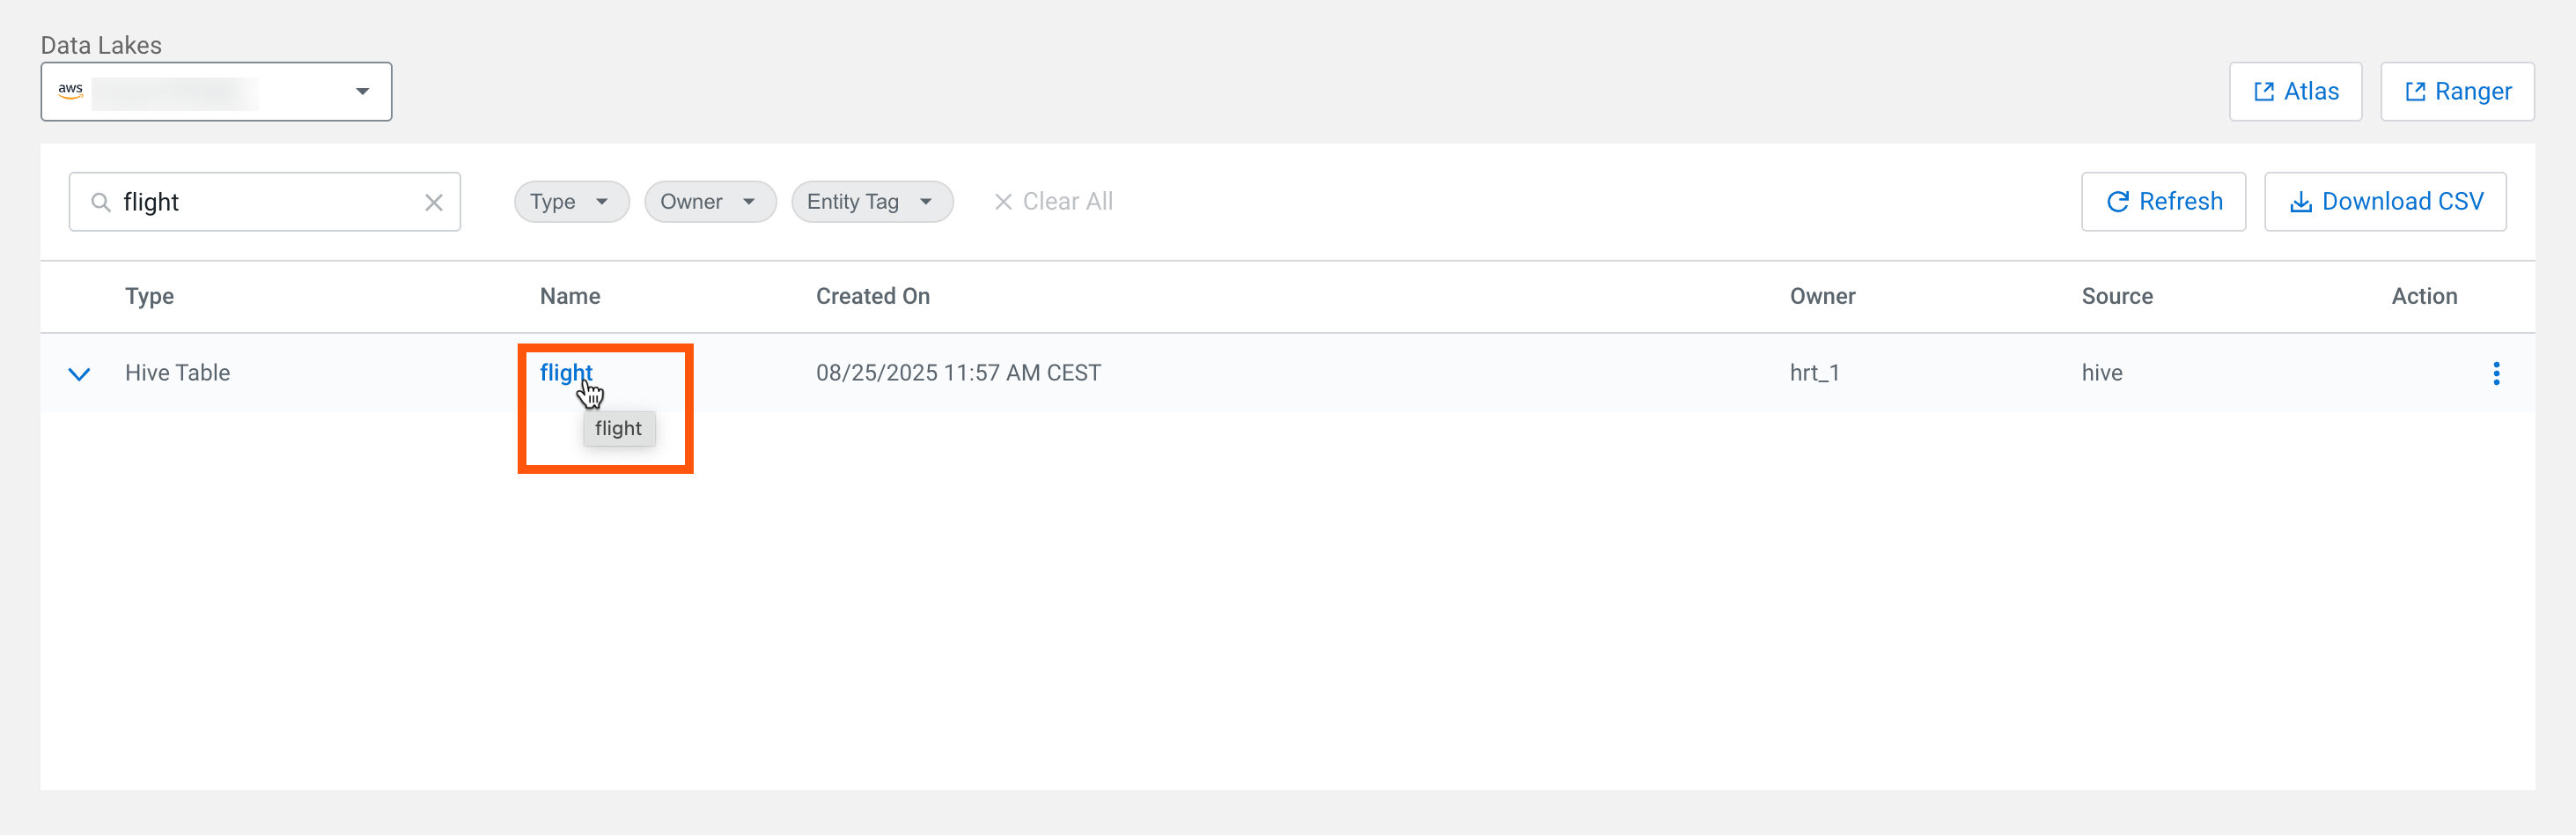The height and width of the screenshot is (835, 2576).
Task: Click the Type column header
Action: click(x=149, y=296)
